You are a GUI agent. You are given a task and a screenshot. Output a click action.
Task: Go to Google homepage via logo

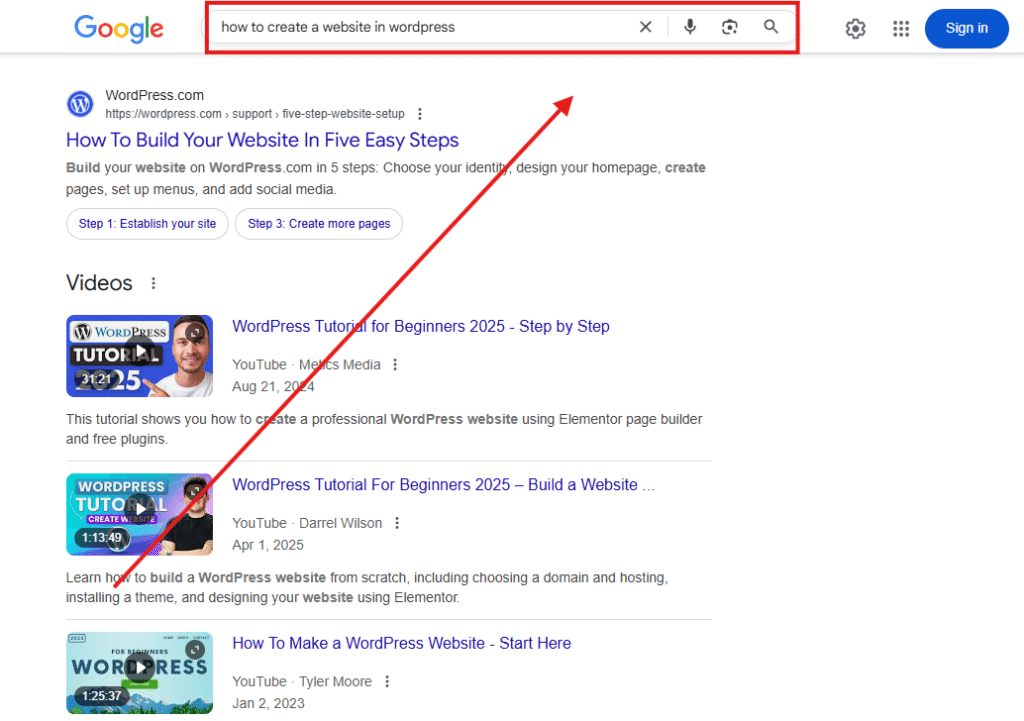tap(119, 29)
